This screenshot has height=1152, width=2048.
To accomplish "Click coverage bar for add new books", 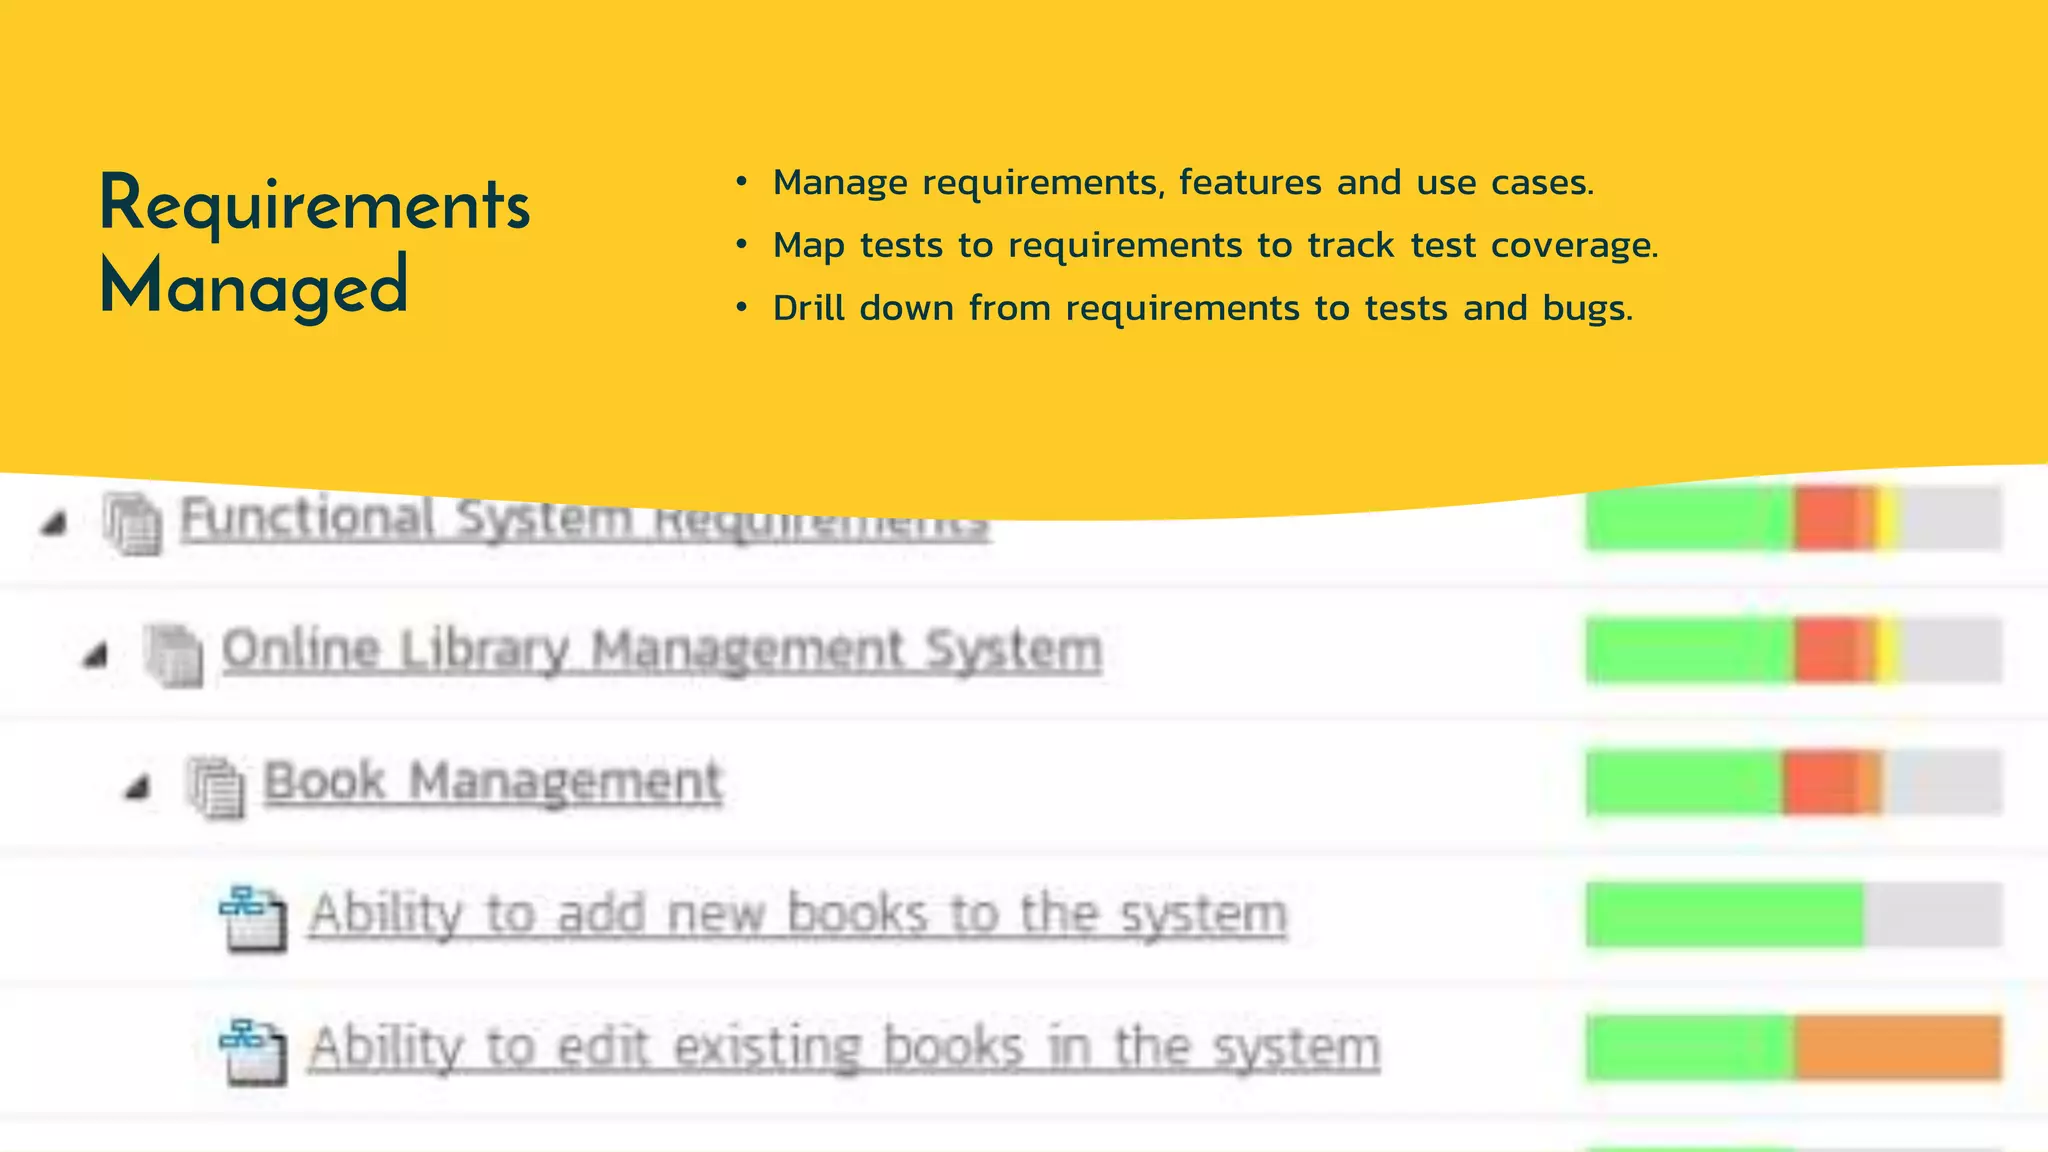I will (x=1794, y=915).
